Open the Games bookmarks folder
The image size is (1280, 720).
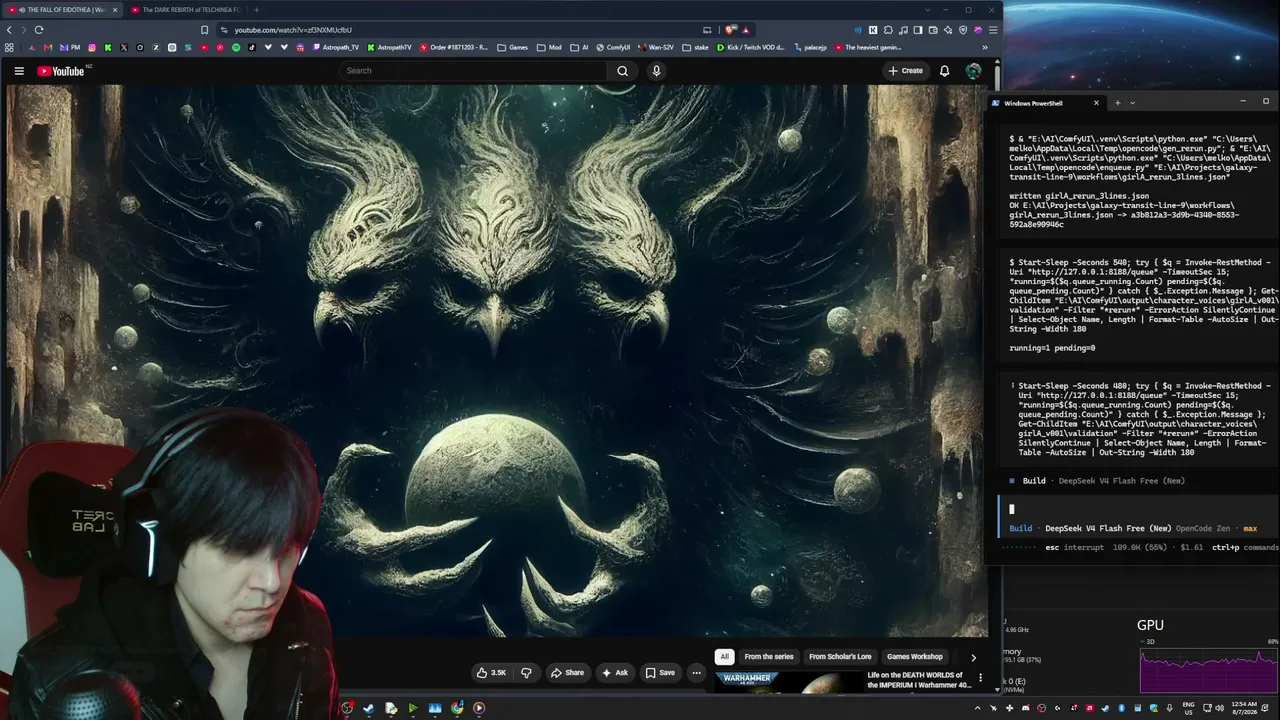click(512, 47)
